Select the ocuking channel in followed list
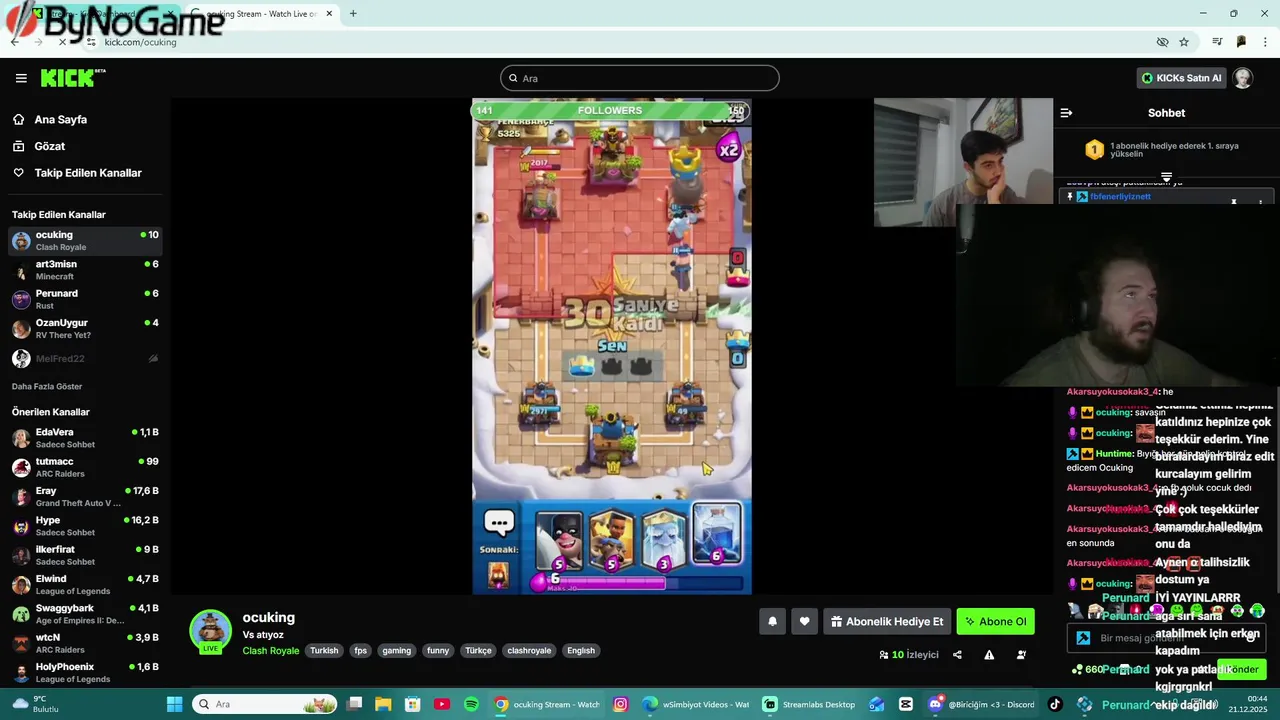The width and height of the screenshot is (1280, 720). pos(84,241)
